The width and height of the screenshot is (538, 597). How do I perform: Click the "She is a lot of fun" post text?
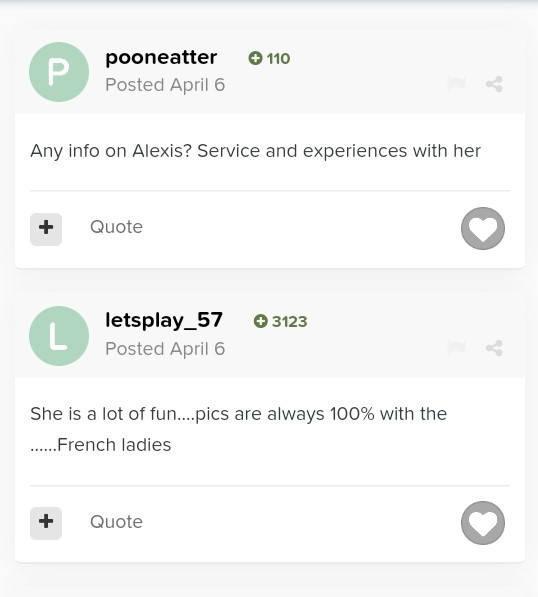click(238, 429)
